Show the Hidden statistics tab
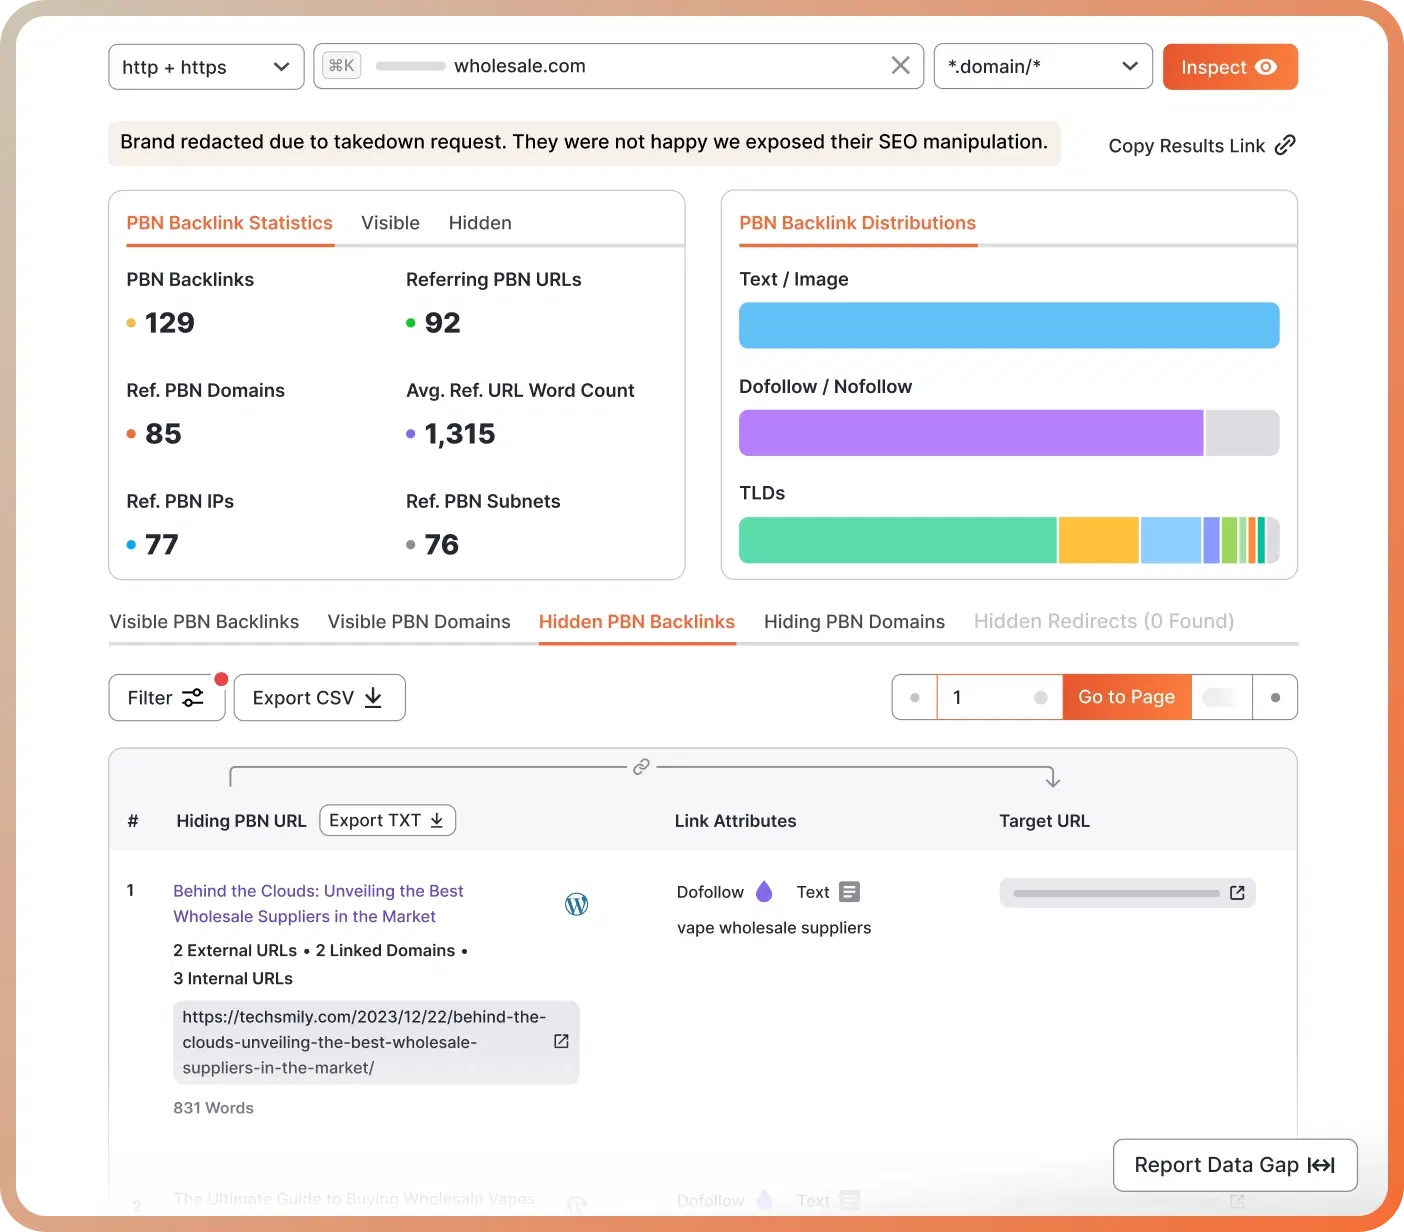 click(x=480, y=223)
